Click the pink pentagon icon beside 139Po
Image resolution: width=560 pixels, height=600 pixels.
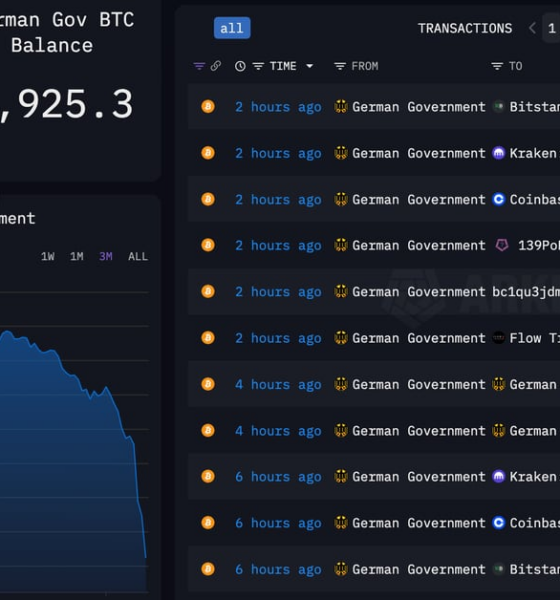click(502, 245)
